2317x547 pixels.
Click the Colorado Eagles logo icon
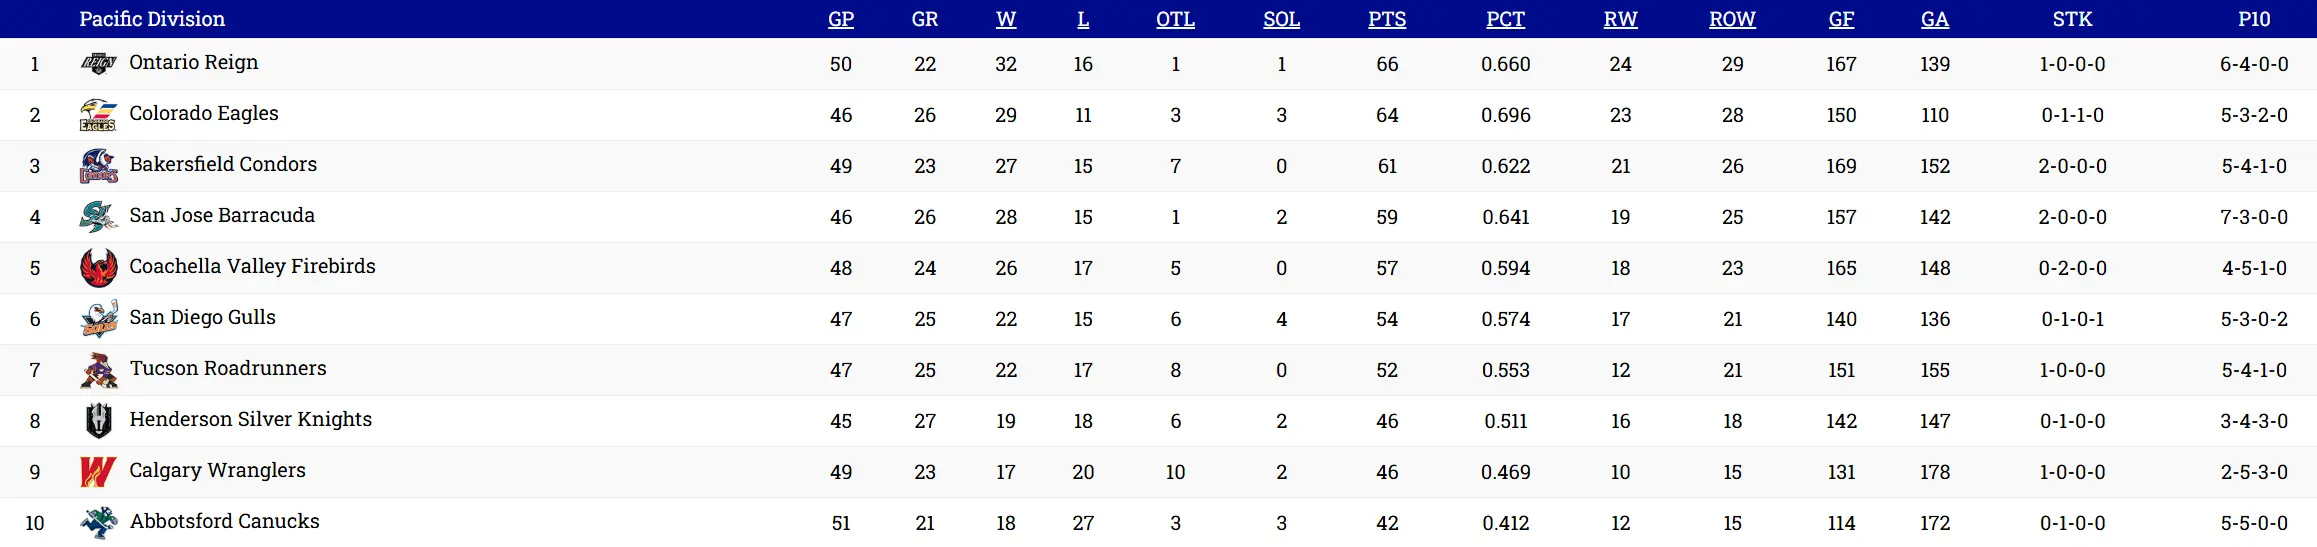[98, 115]
